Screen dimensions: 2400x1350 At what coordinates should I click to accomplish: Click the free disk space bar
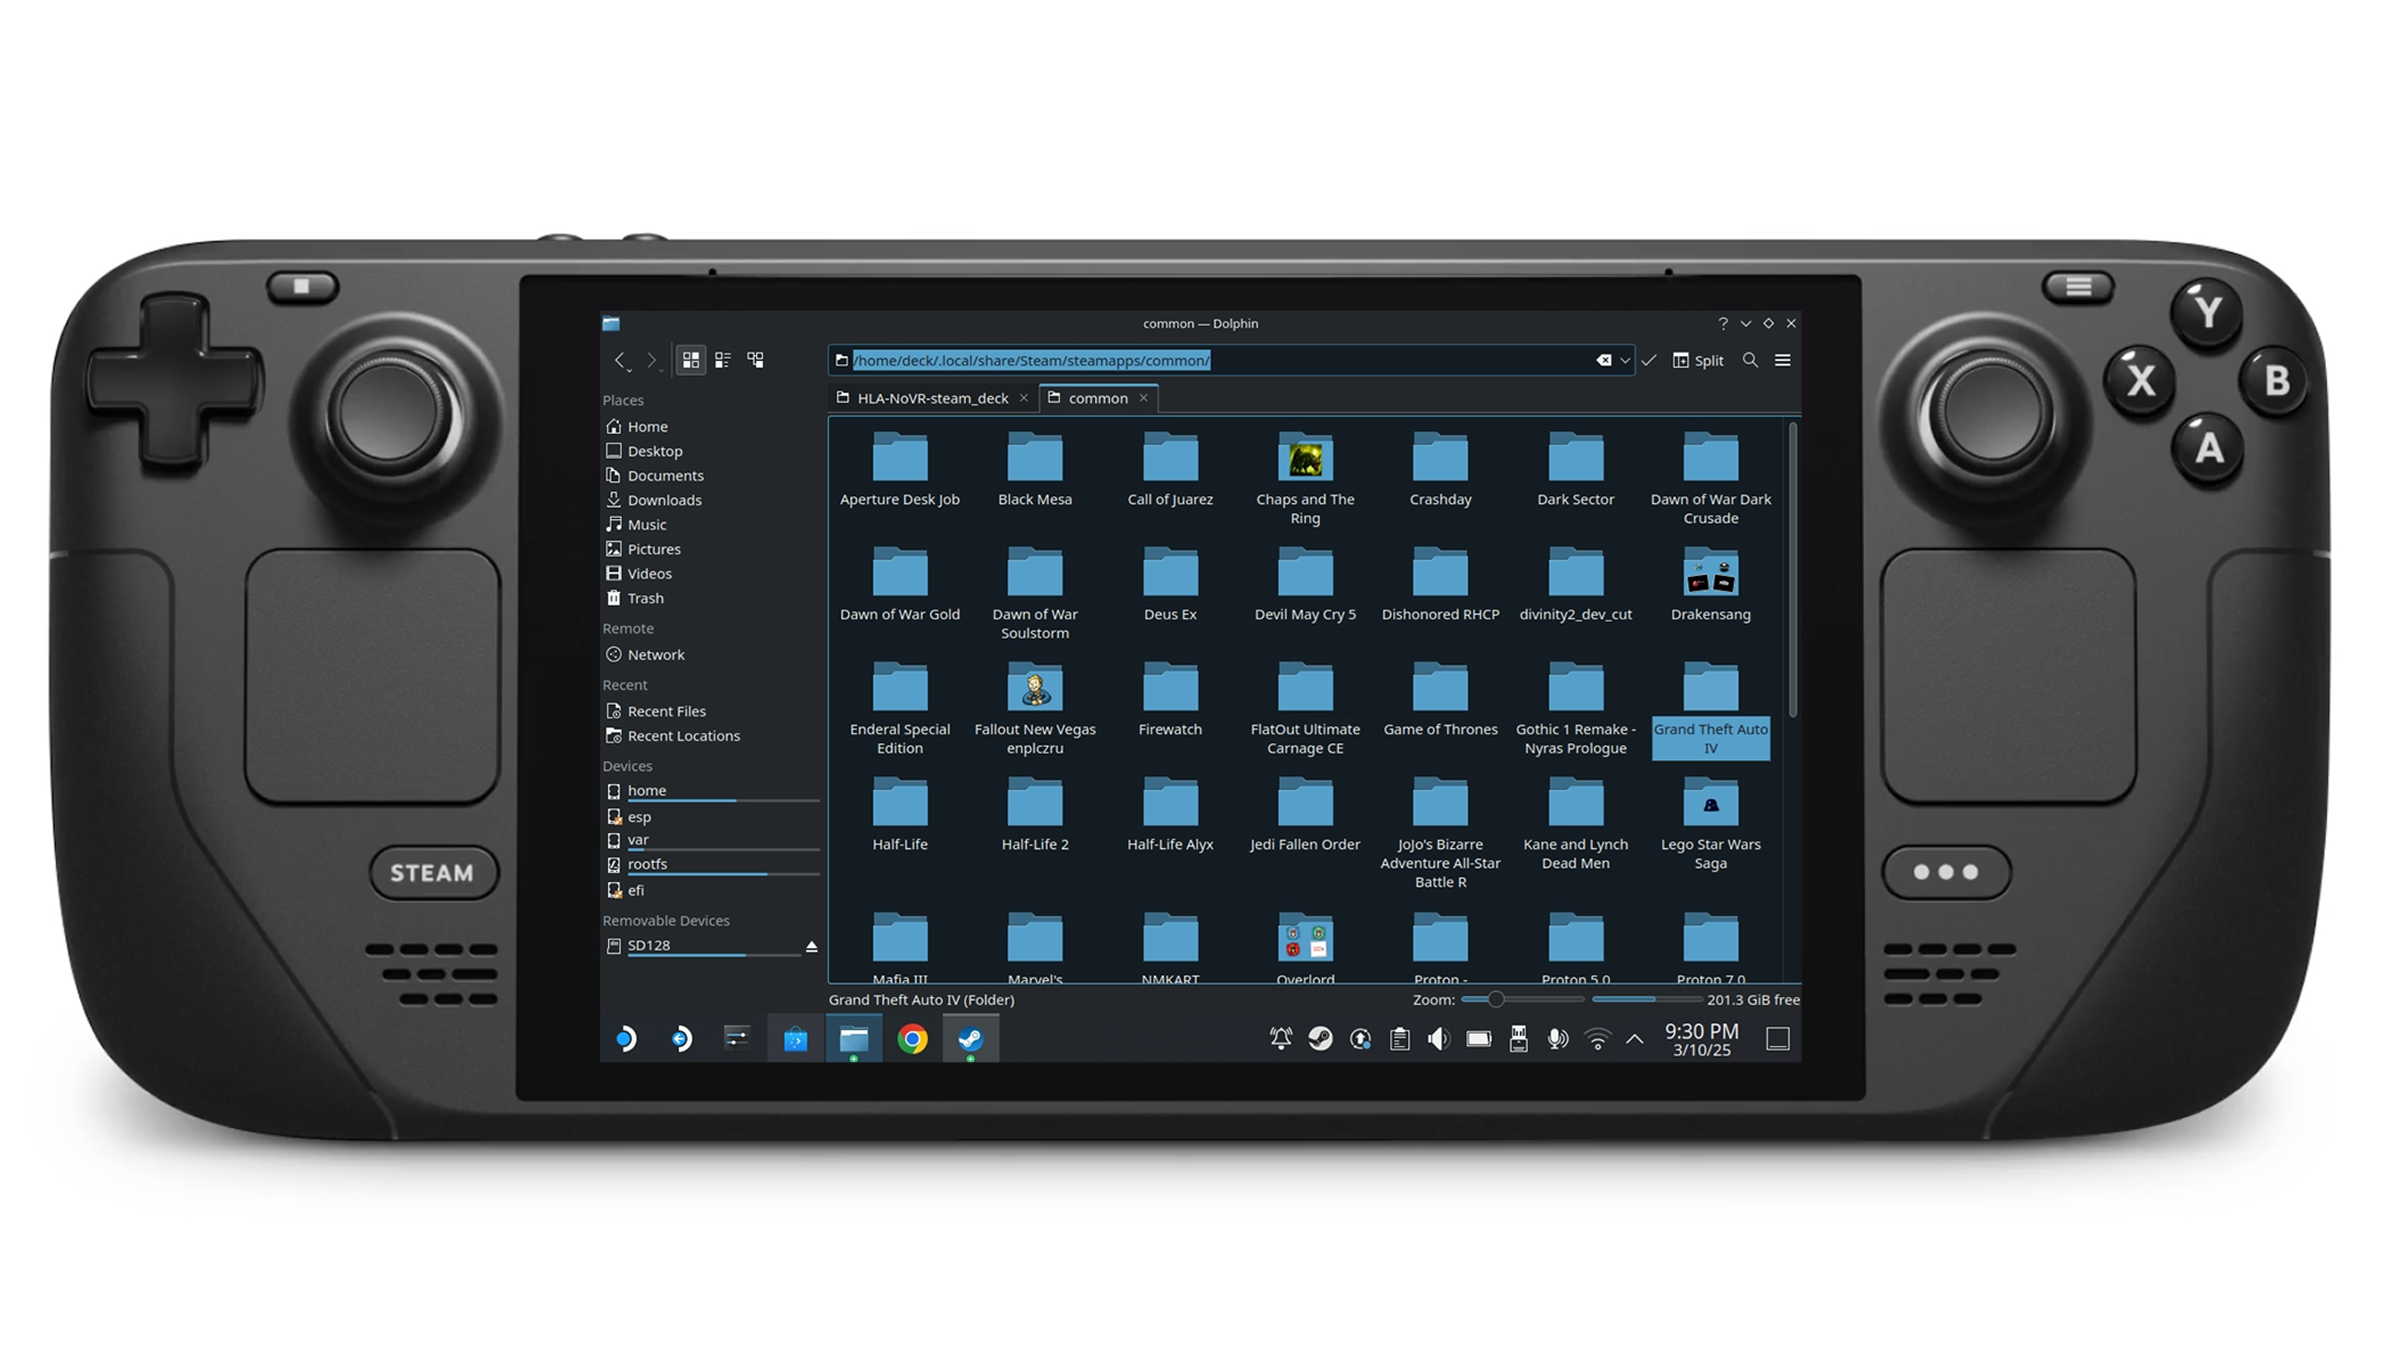tap(1647, 999)
